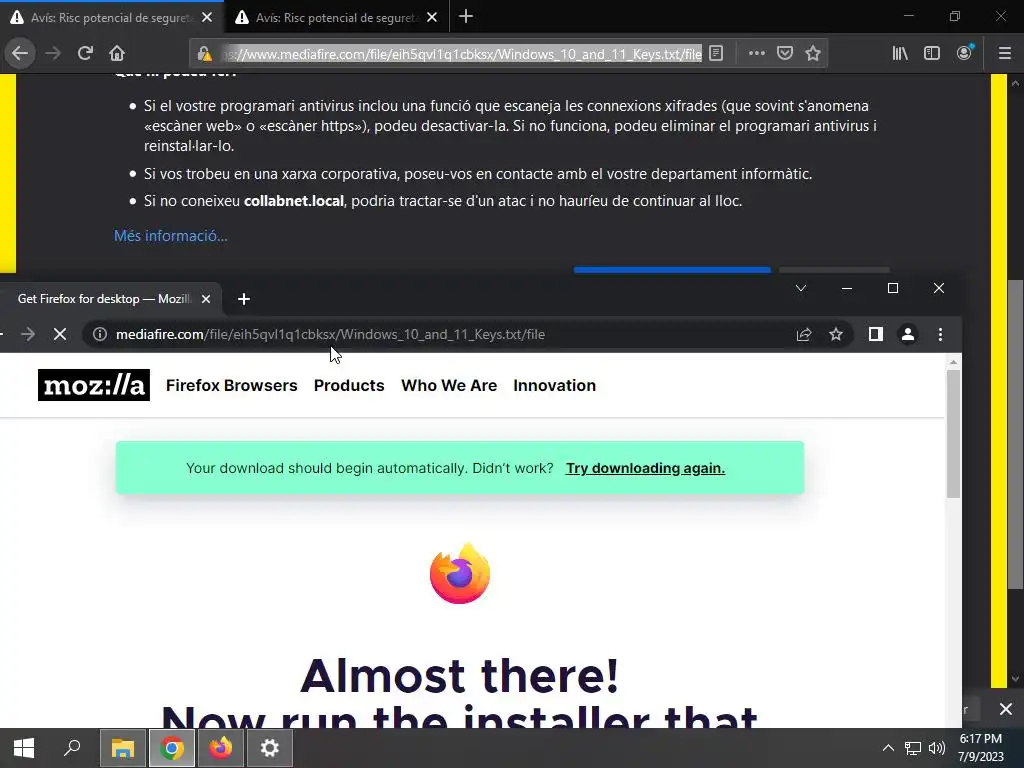Click Try downloading again link
Image resolution: width=1024 pixels, height=768 pixels.
point(645,468)
